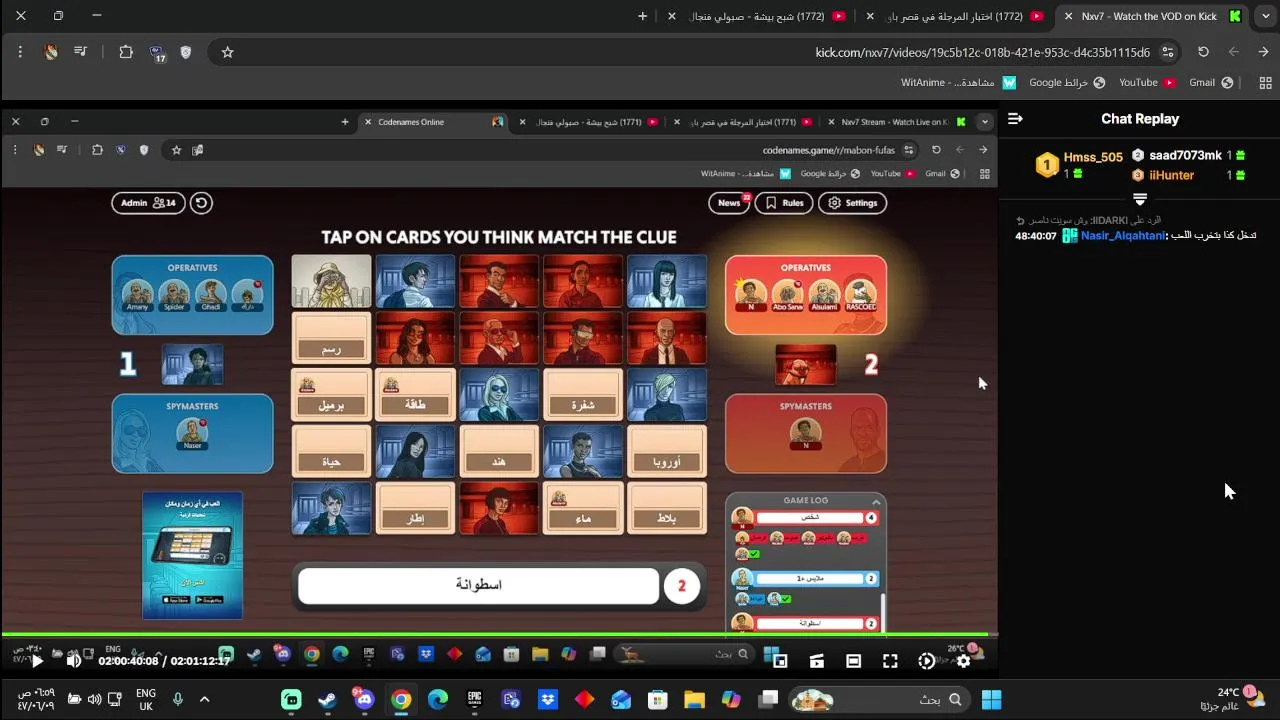1280x720 pixels.
Task: Open saad7073mk gifter entry
Action: (1188, 156)
